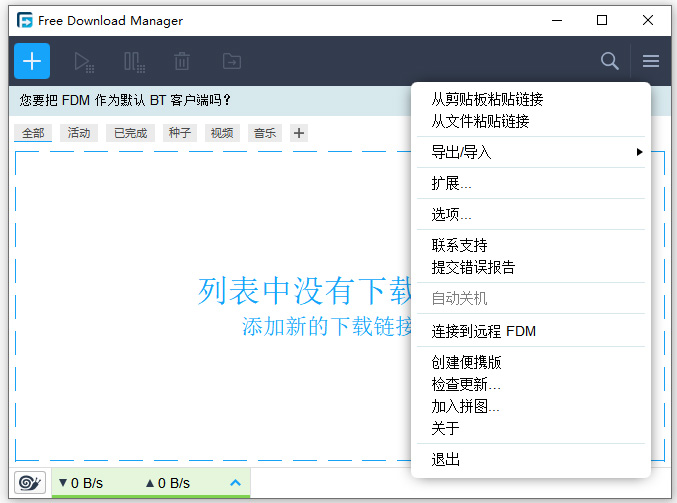Image resolution: width=677 pixels, height=503 pixels.
Task: Click the blue plus add download button
Action: [32, 61]
